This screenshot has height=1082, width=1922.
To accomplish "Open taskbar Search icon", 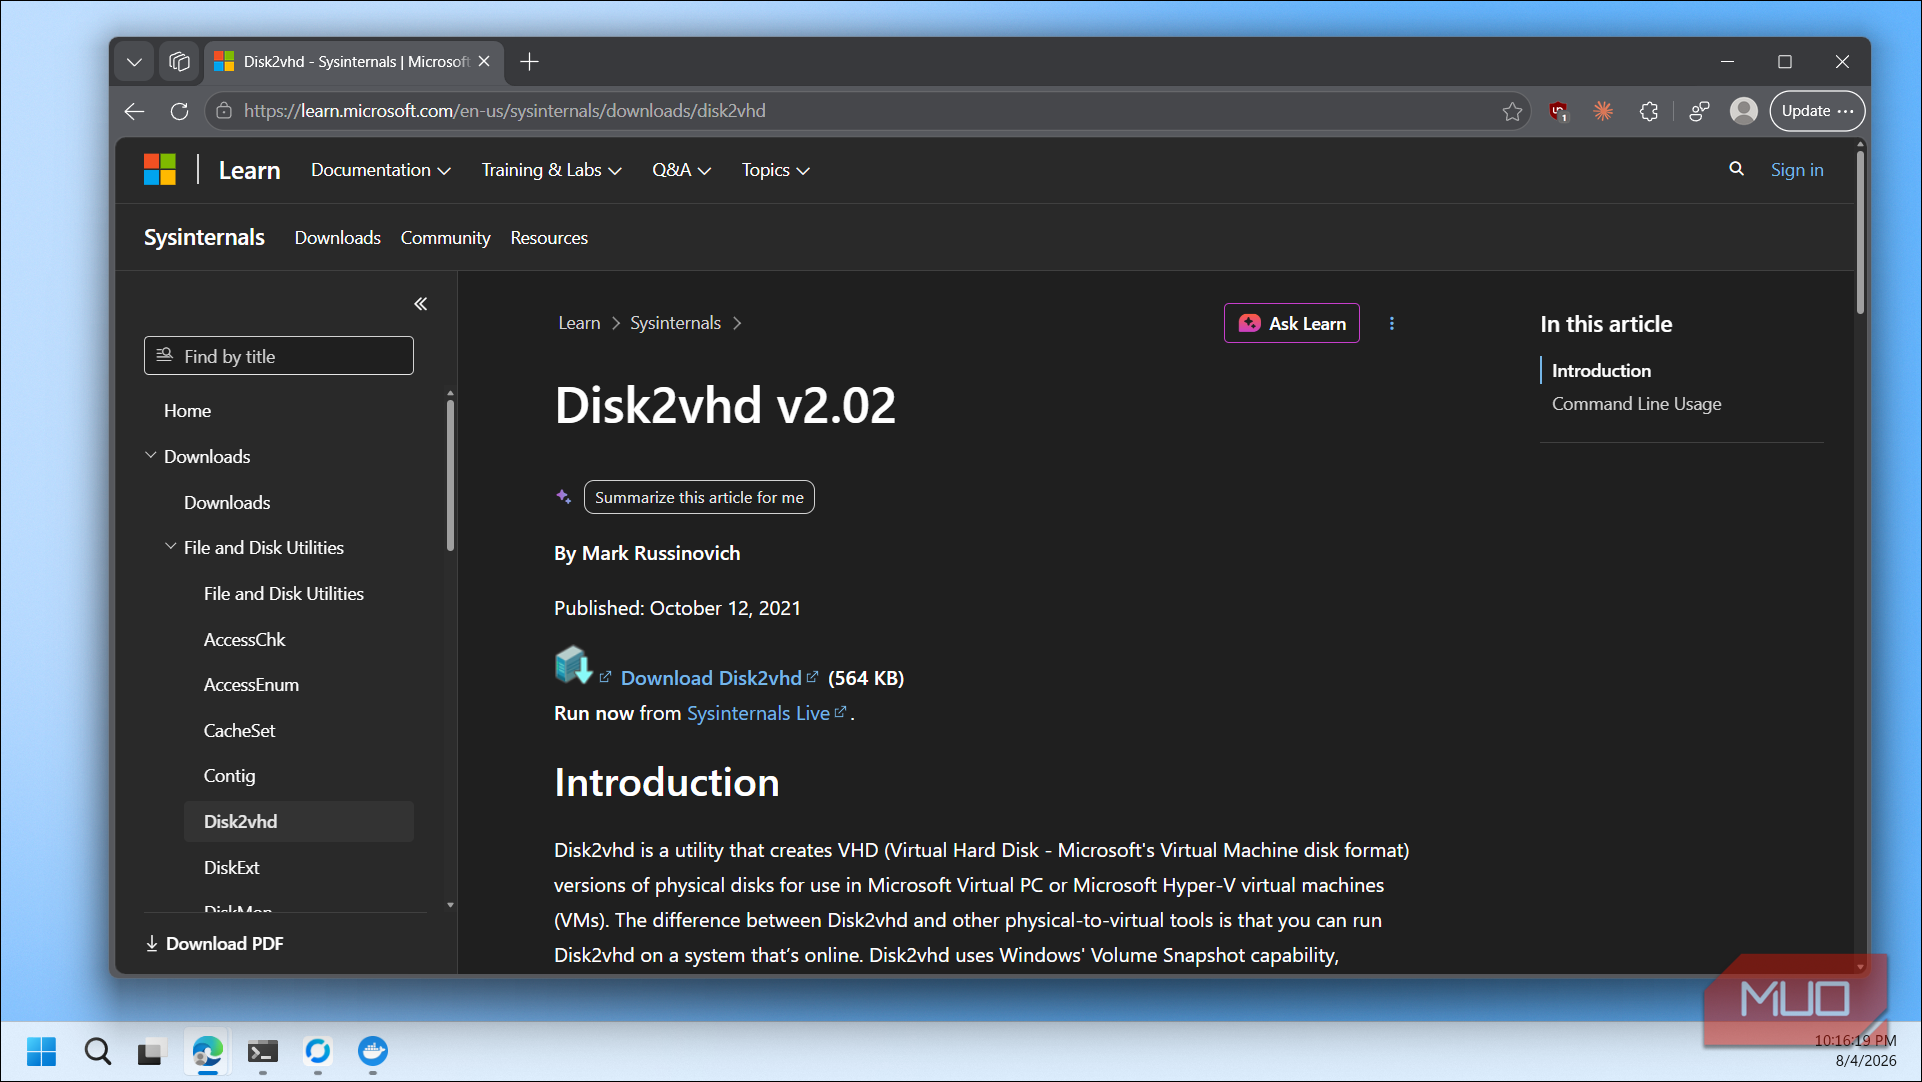I will (97, 1051).
